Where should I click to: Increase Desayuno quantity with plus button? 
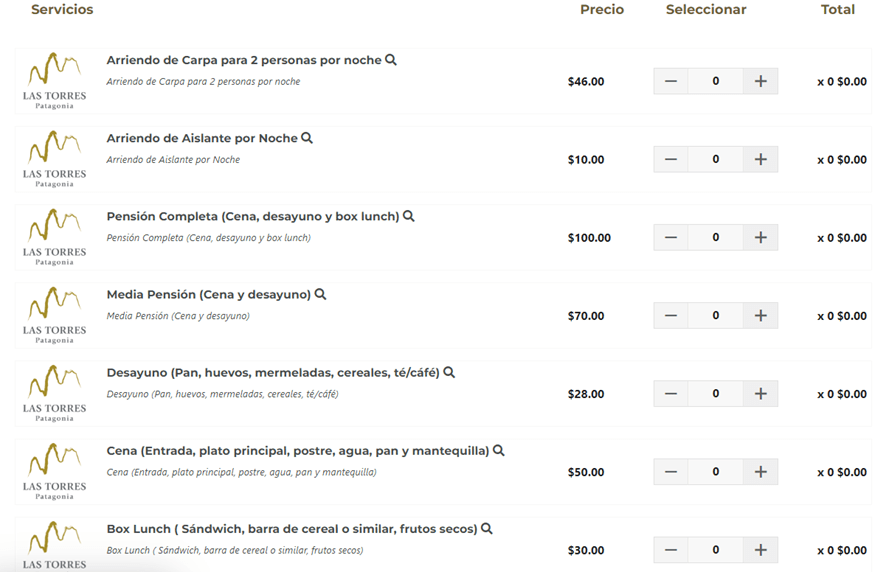(x=760, y=393)
